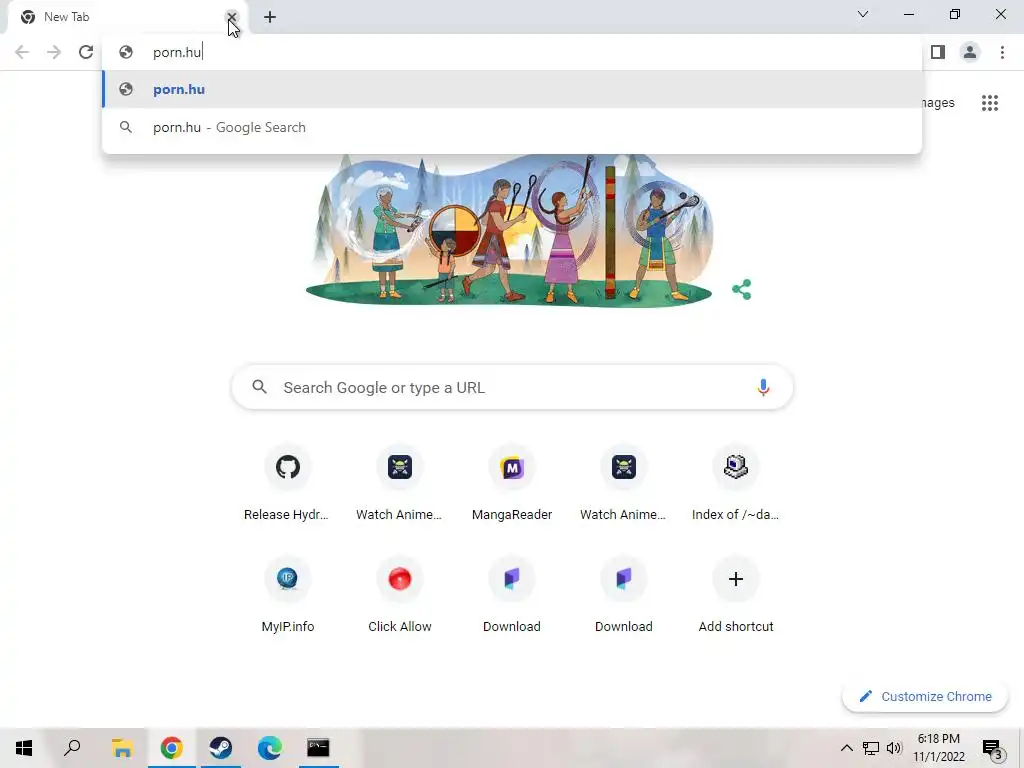Click the browser back arrow
Screen dimensions: 1024x768
coord(22,52)
